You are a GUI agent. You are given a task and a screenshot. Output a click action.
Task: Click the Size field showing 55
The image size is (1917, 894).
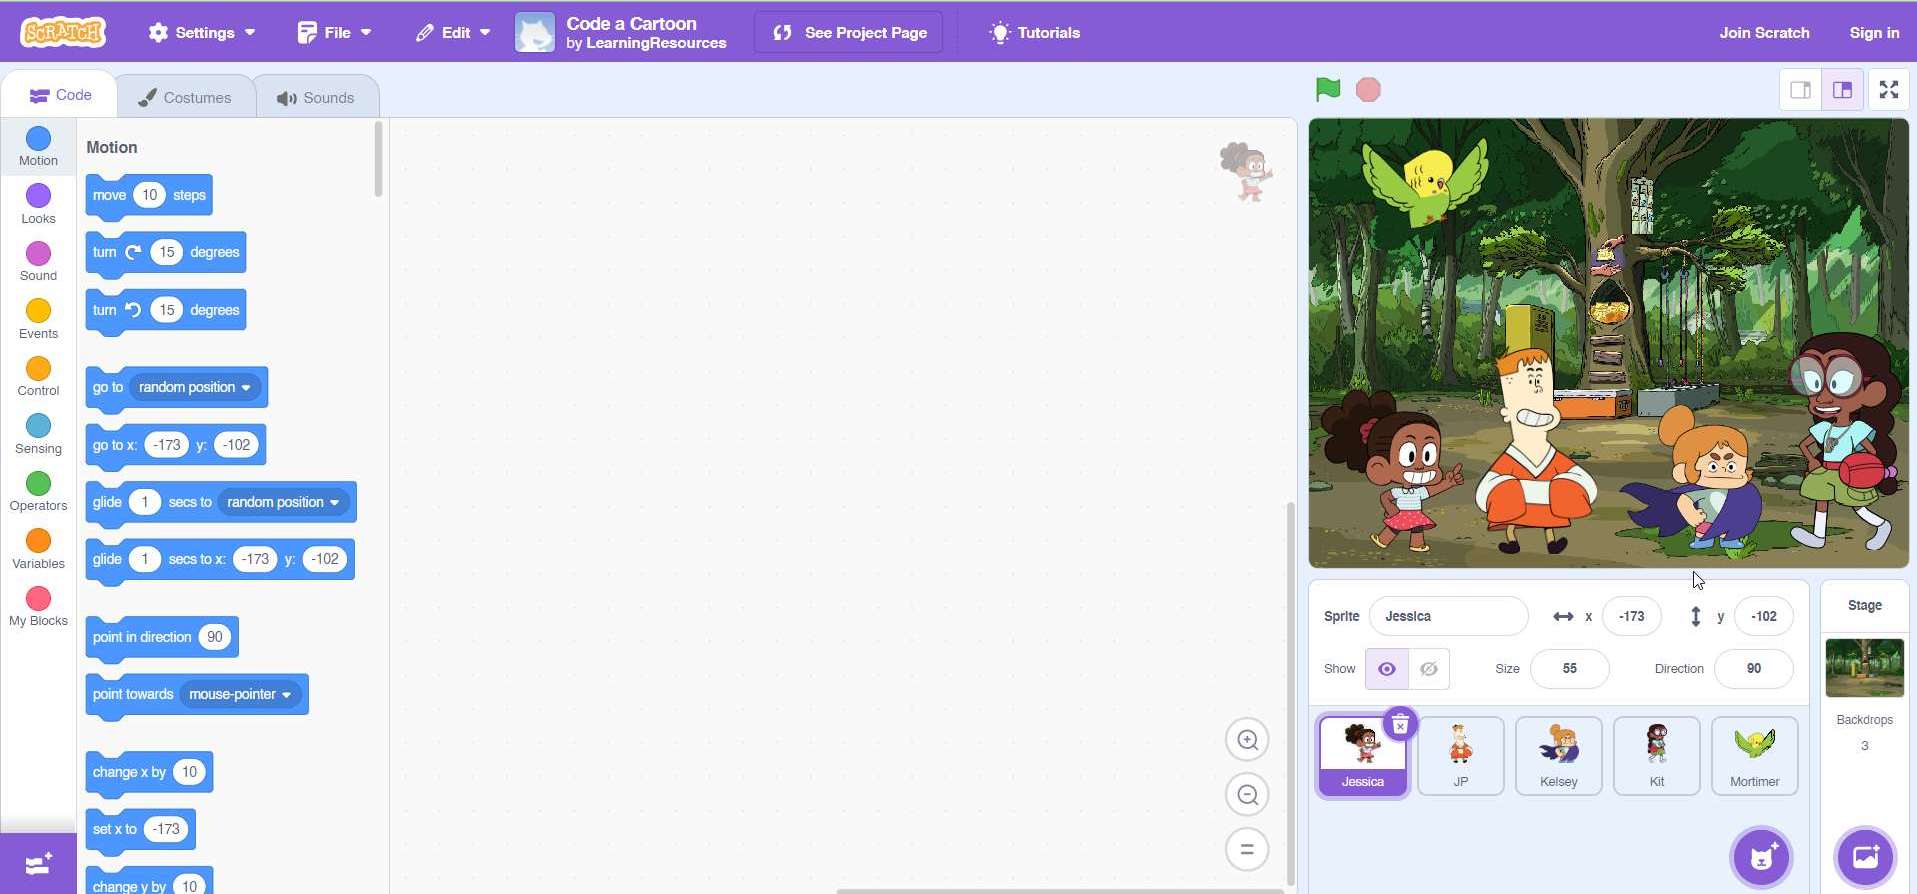[1569, 669]
